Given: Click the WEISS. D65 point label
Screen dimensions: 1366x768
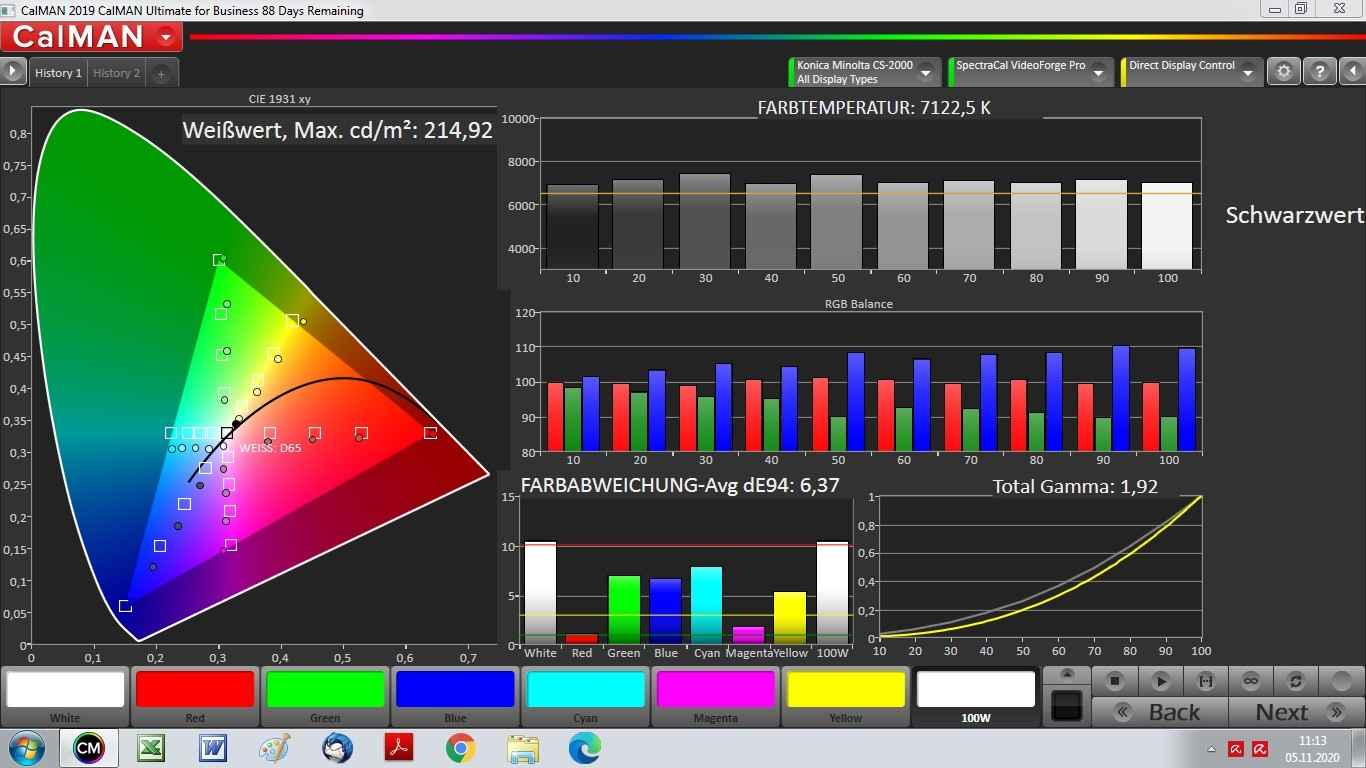Looking at the screenshot, I should (270, 448).
